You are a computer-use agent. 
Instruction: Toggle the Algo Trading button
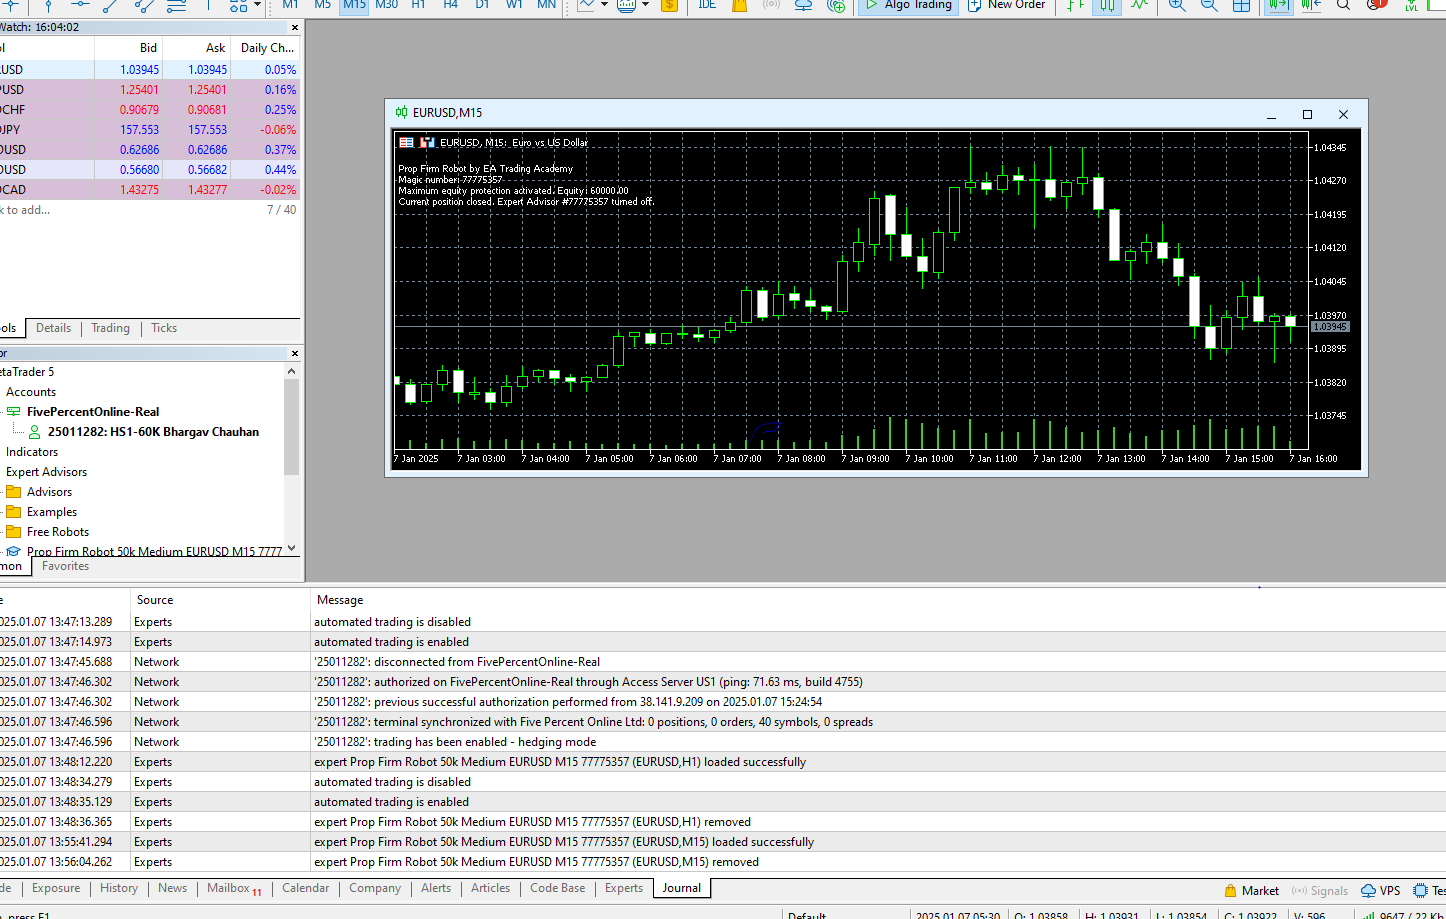(x=909, y=5)
